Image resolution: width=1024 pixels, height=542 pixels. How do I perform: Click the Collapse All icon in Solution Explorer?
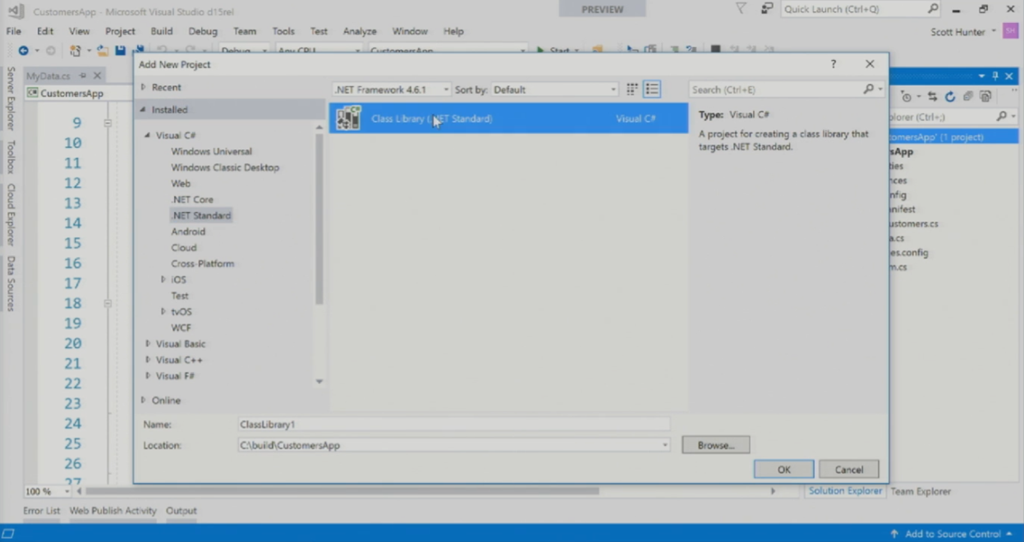(x=968, y=97)
